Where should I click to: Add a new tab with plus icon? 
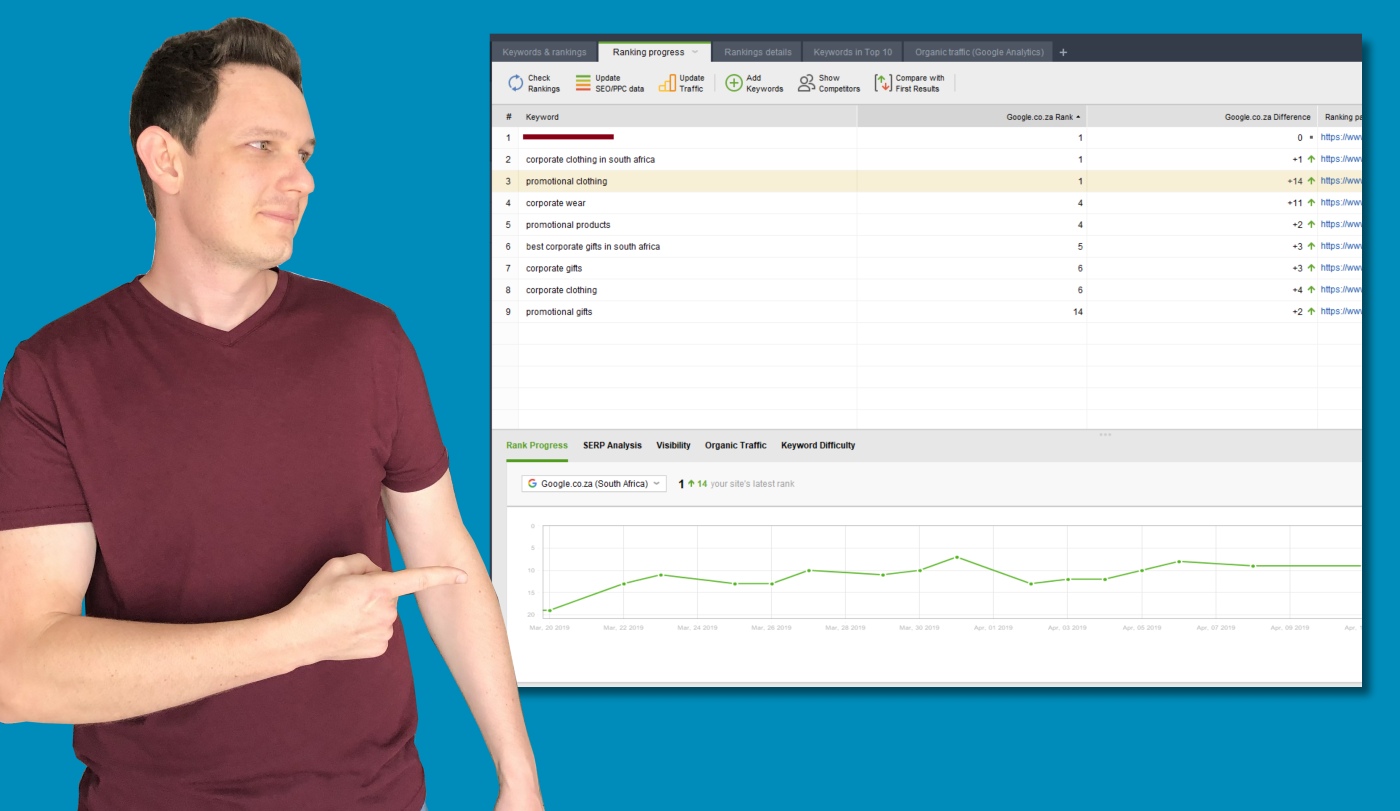(1063, 53)
